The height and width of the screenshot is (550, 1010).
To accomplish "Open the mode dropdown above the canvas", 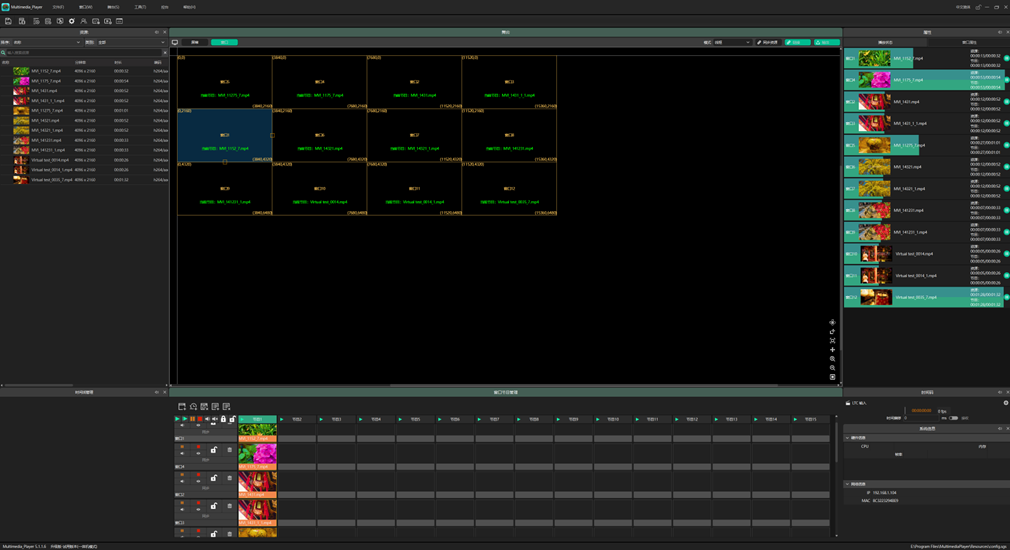I will coord(732,43).
